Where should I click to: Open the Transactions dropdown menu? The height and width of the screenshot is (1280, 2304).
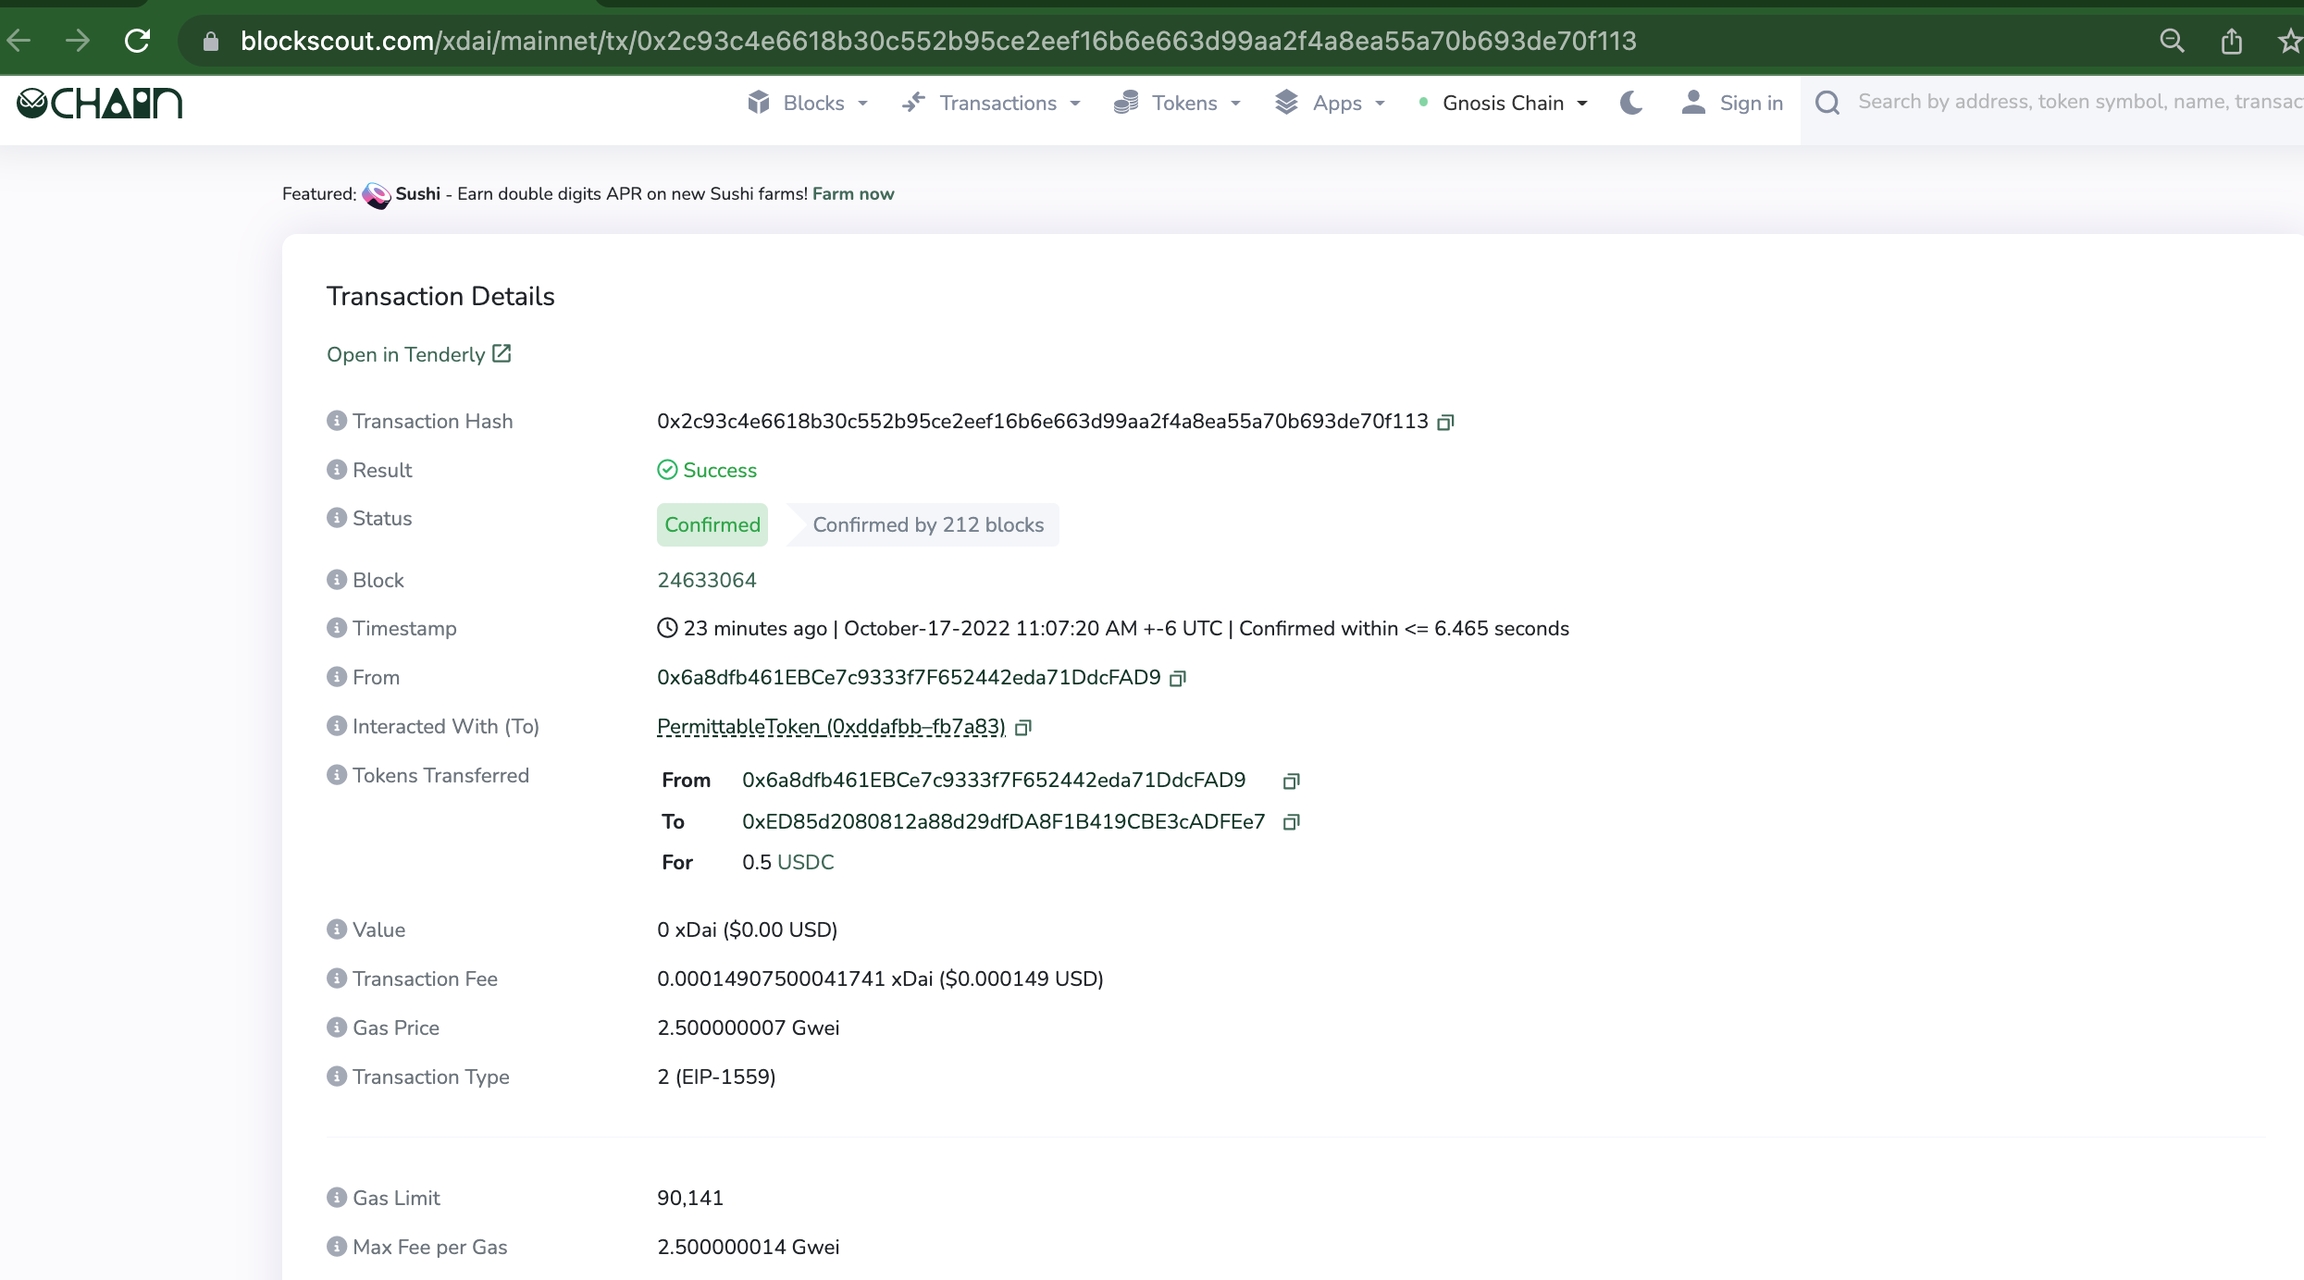point(991,103)
